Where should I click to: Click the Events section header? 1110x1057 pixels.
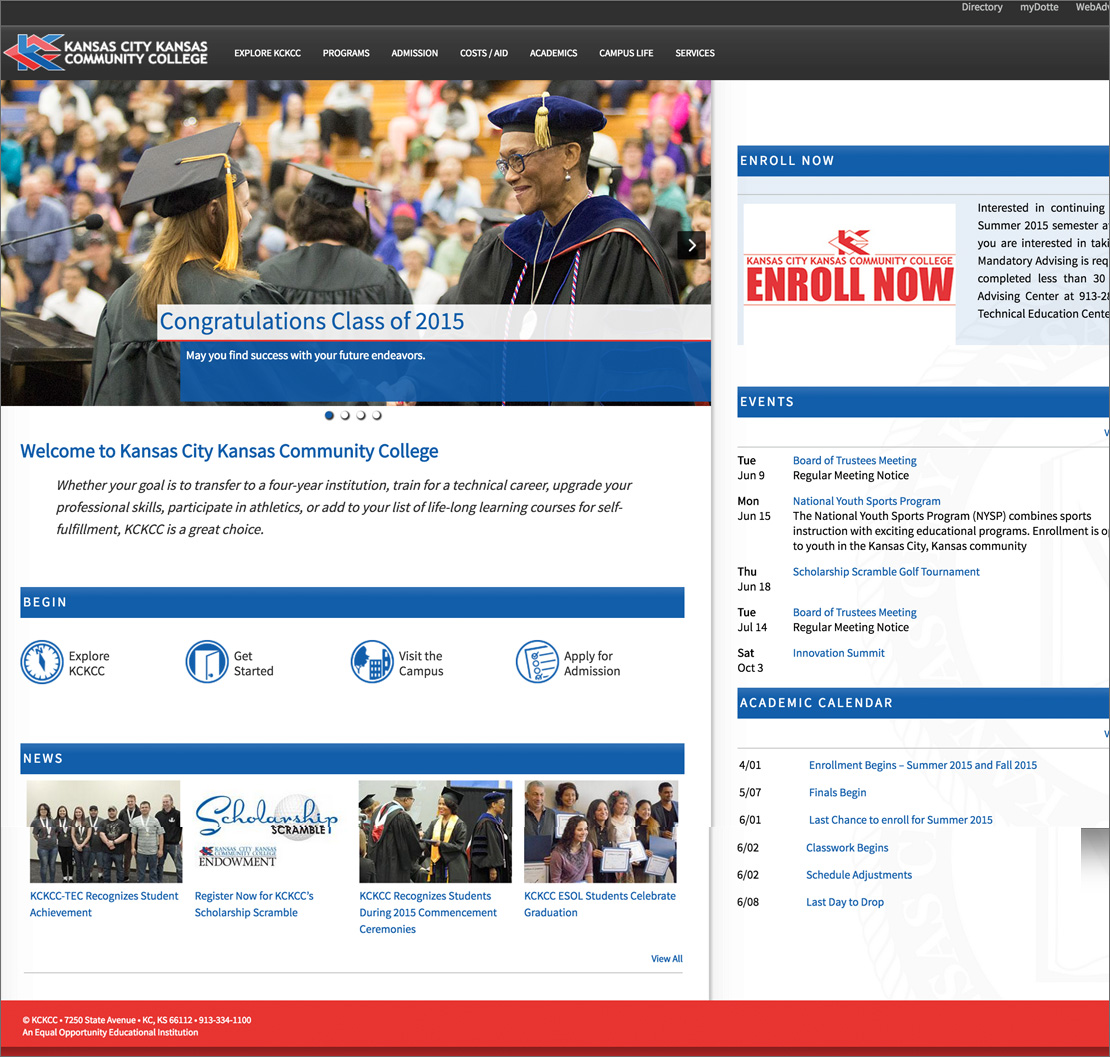point(923,401)
